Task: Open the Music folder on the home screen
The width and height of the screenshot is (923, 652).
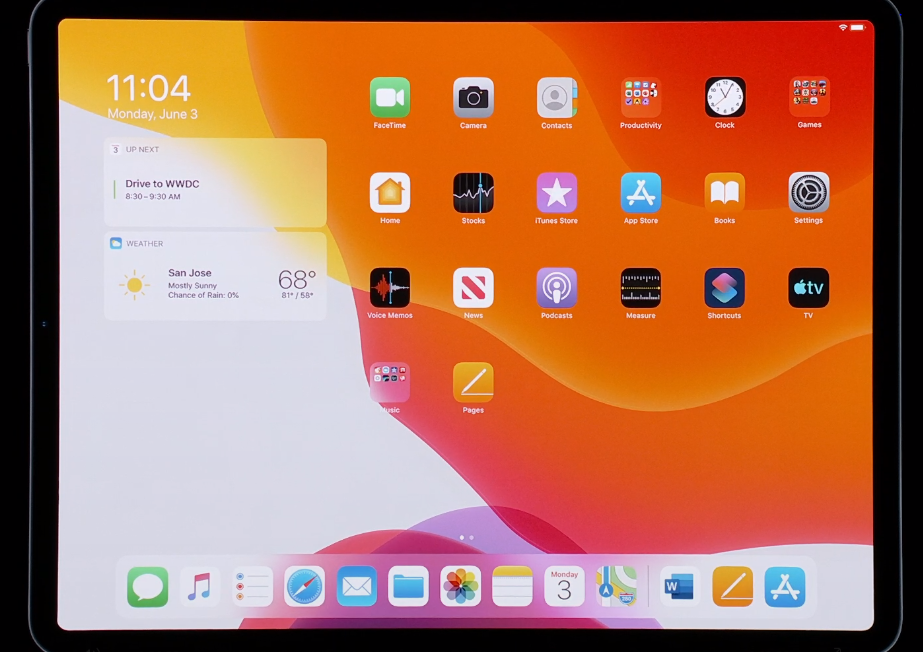Action: (x=390, y=382)
